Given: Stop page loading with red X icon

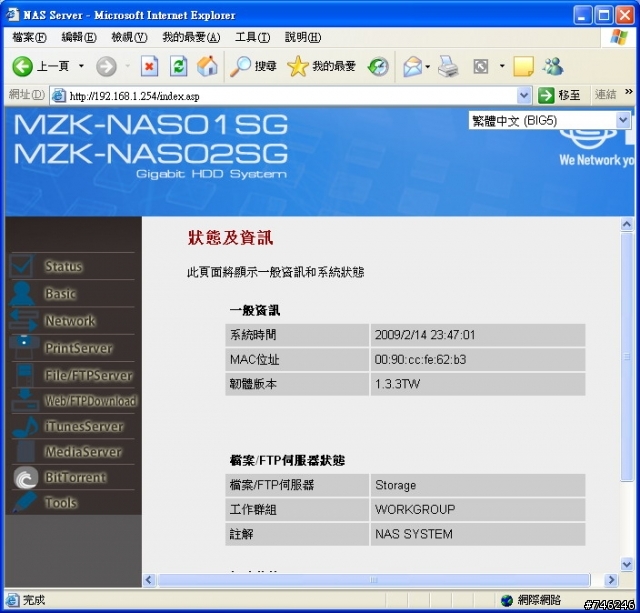Looking at the screenshot, I should tap(149, 66).
